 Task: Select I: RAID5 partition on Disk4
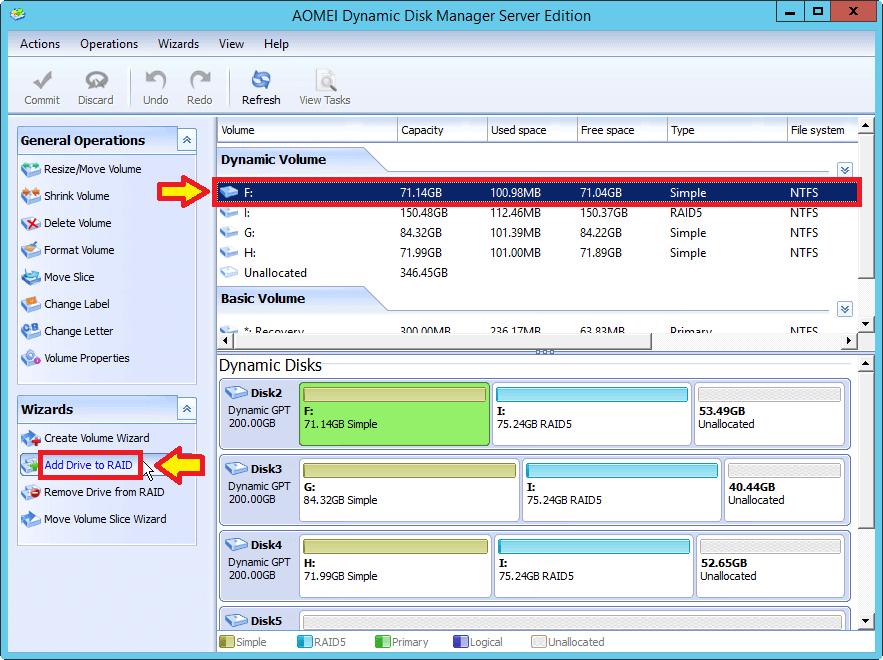[594, 566]
